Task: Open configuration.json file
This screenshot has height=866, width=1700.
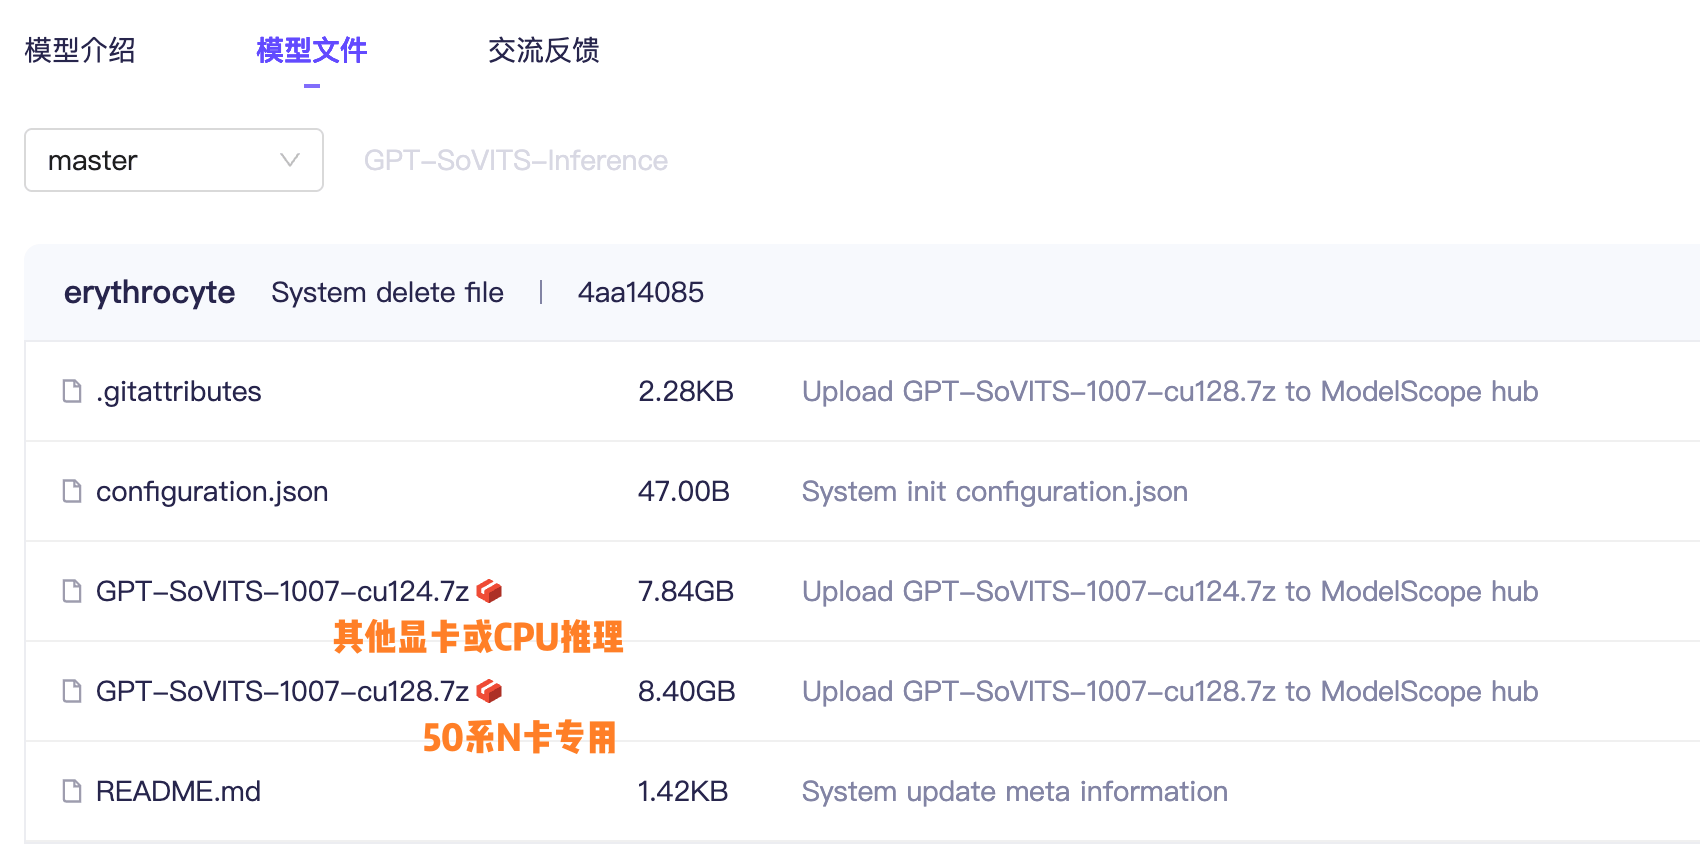Action: [212, 491]
